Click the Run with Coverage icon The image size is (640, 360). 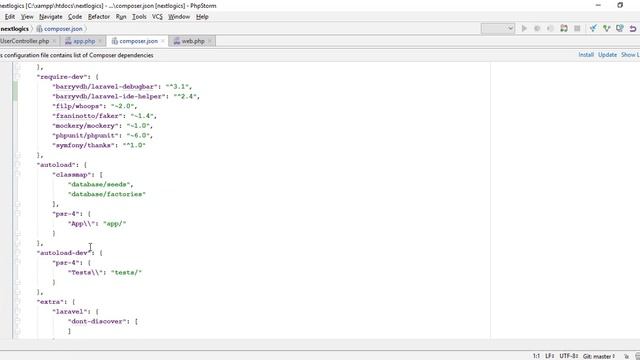point(550,29)
